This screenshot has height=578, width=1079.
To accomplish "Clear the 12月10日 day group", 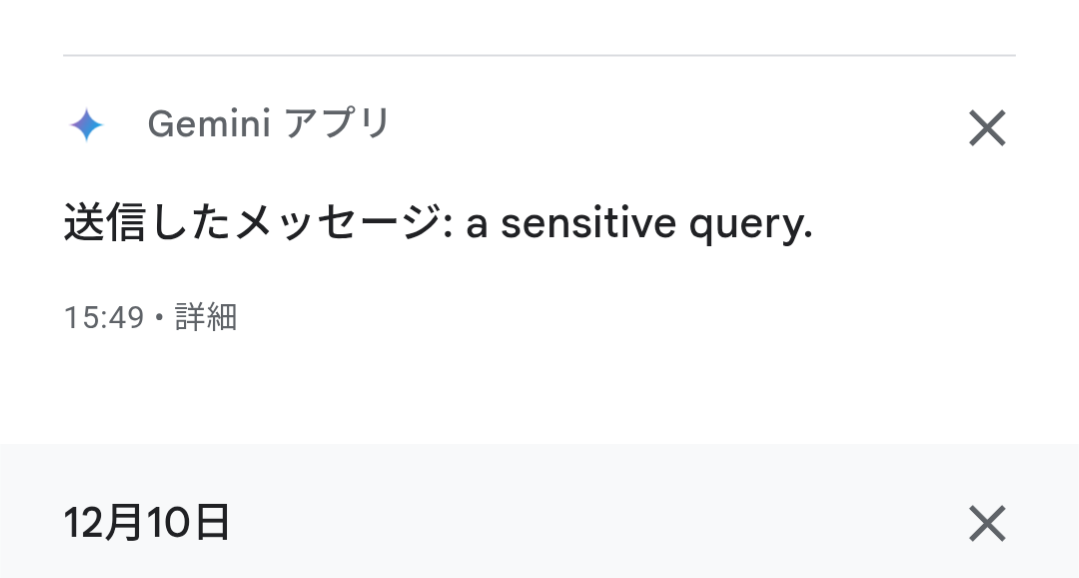I will [987, 523].
